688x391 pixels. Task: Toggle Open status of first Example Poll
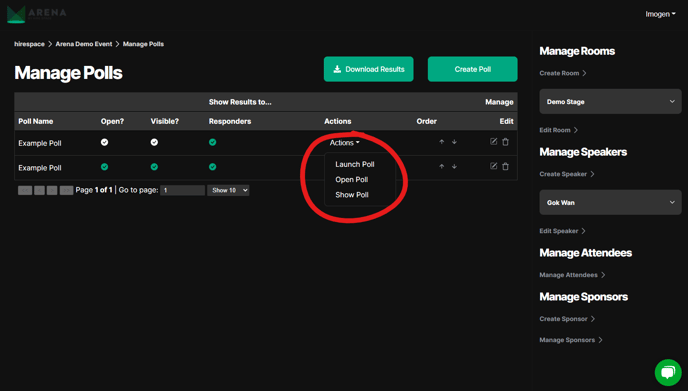104,142
